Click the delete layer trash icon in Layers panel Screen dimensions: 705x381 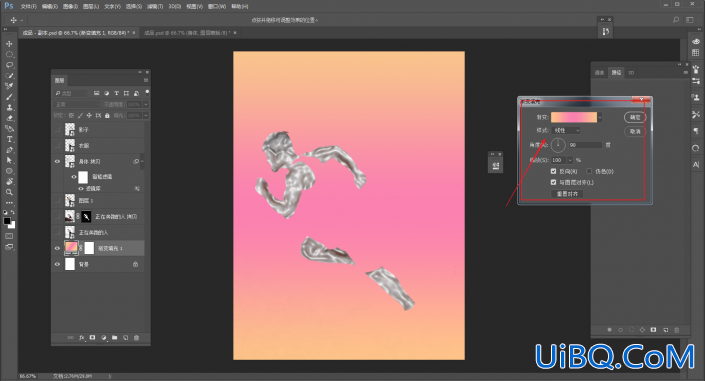[x=137, y=338]
